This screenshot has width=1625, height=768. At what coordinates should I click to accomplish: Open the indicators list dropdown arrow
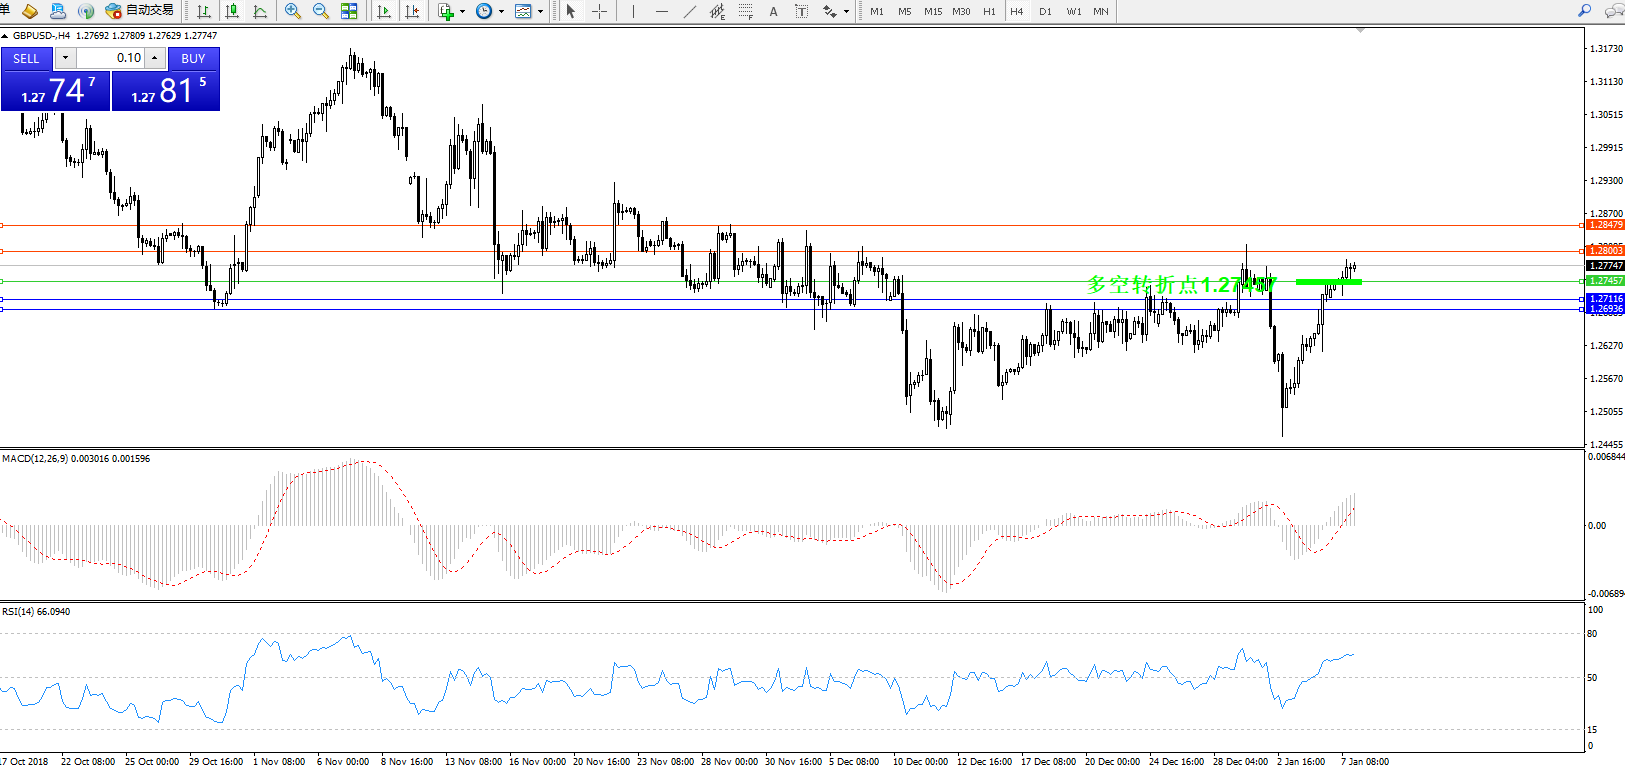click(x=462, y=12)
